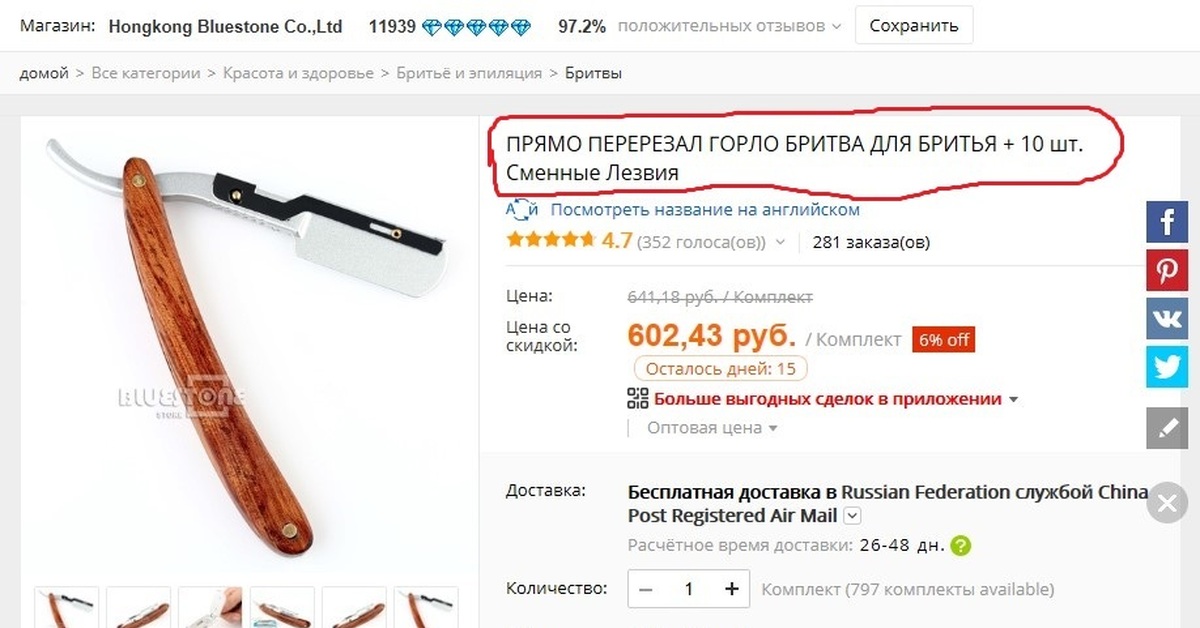
Task: Decrease quantity with minus button
Action: 645,589
